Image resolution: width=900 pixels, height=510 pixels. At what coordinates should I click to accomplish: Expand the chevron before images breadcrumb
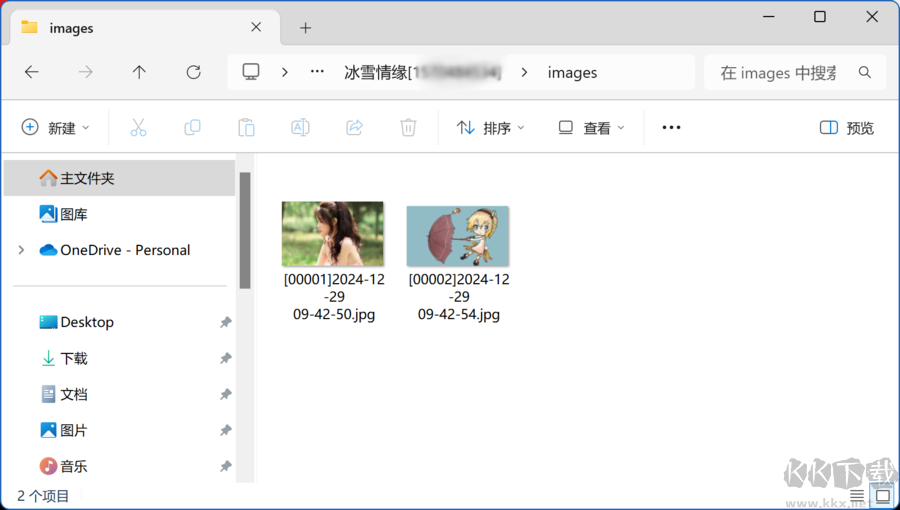[524, 72]
